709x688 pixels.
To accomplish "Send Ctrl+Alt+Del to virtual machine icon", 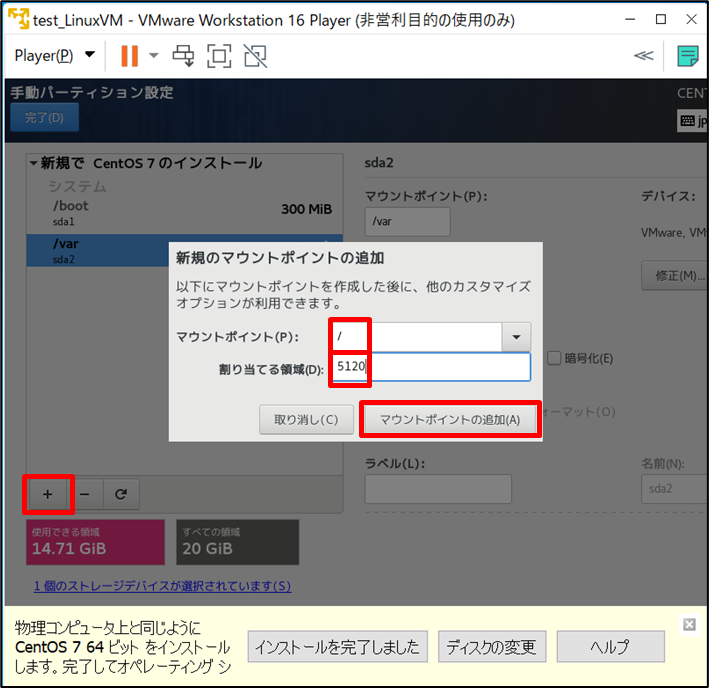I will pos(183,56).
